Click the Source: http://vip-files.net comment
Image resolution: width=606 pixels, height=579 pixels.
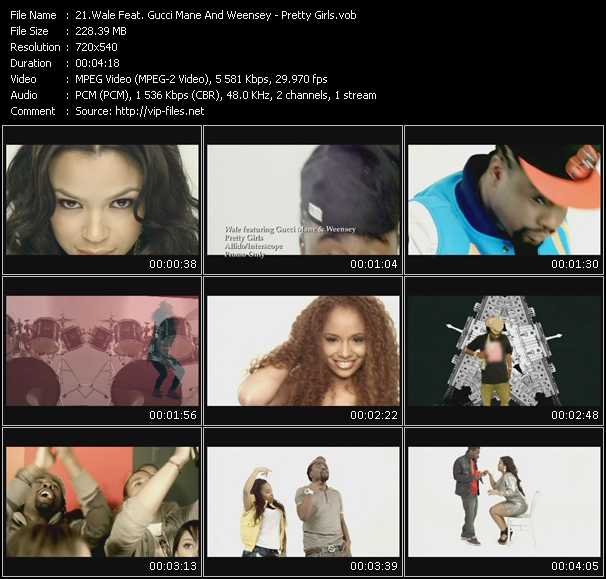(x=140, y=111)
